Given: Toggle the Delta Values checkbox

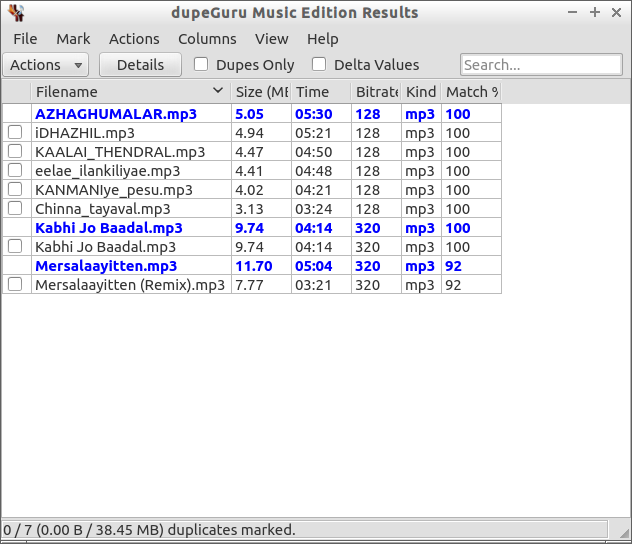Looking at the screenshot, I should 319,64.
